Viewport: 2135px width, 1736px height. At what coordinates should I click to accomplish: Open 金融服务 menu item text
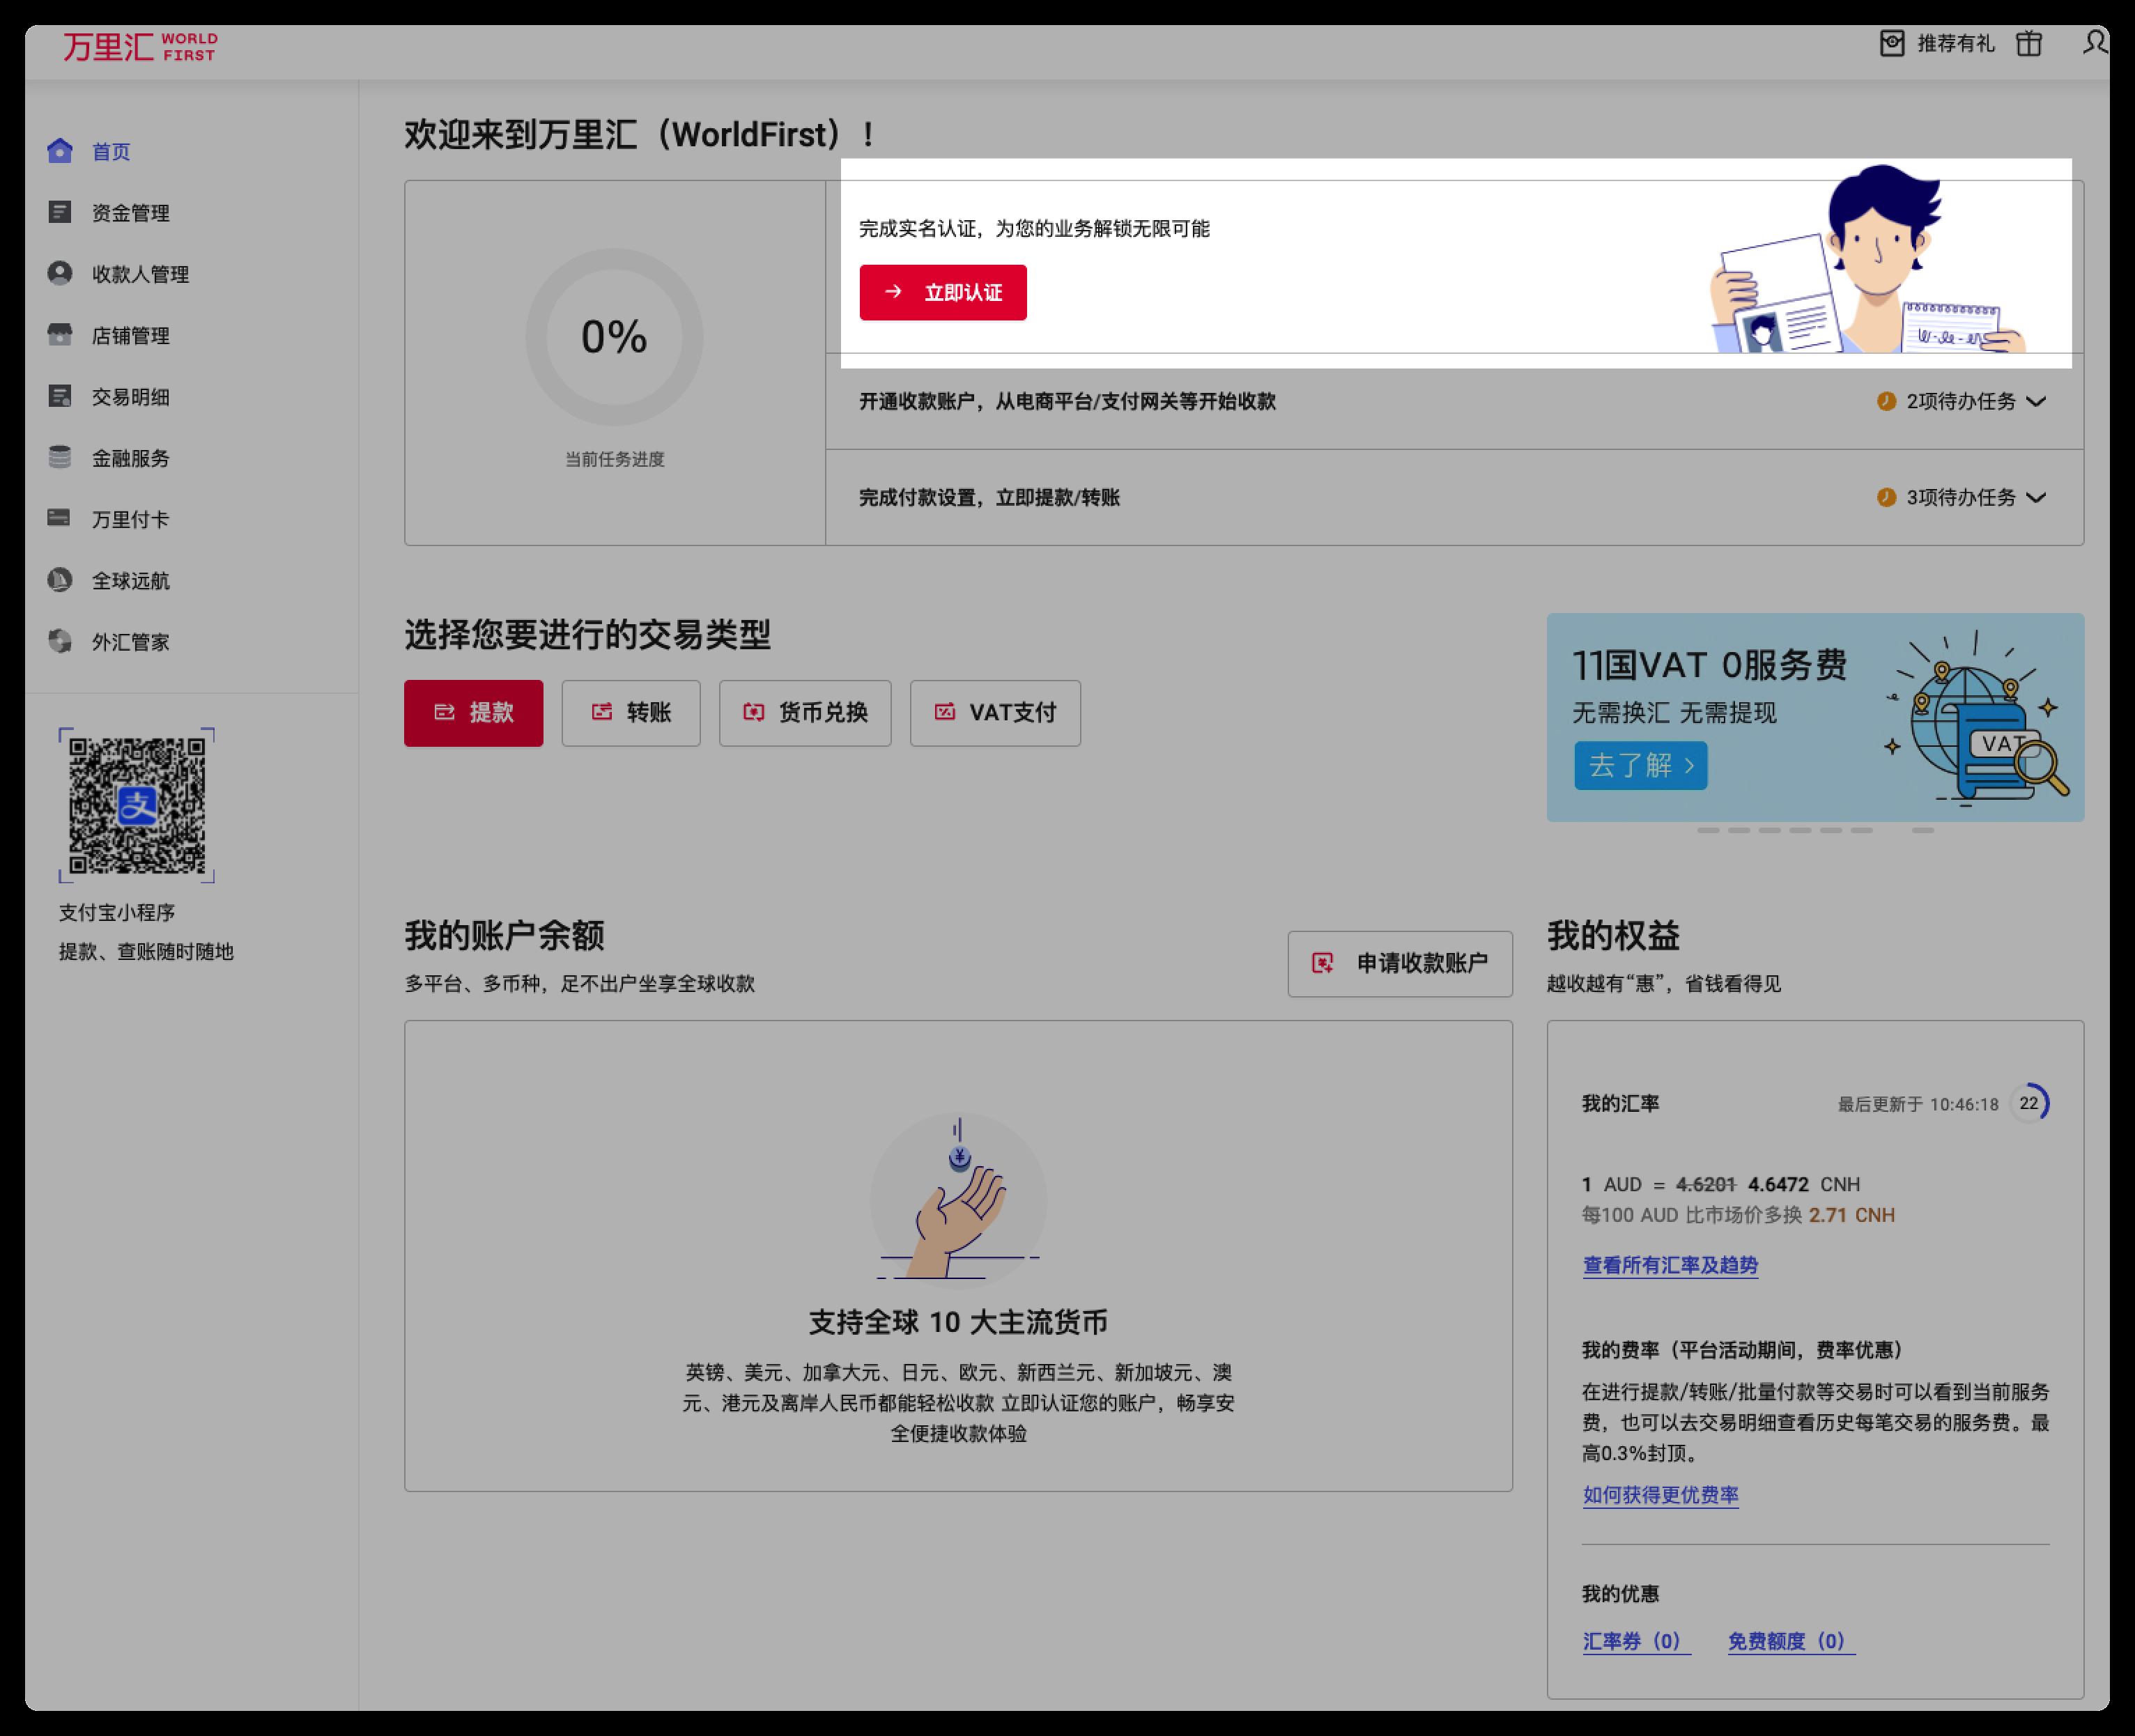pos(131,458)
